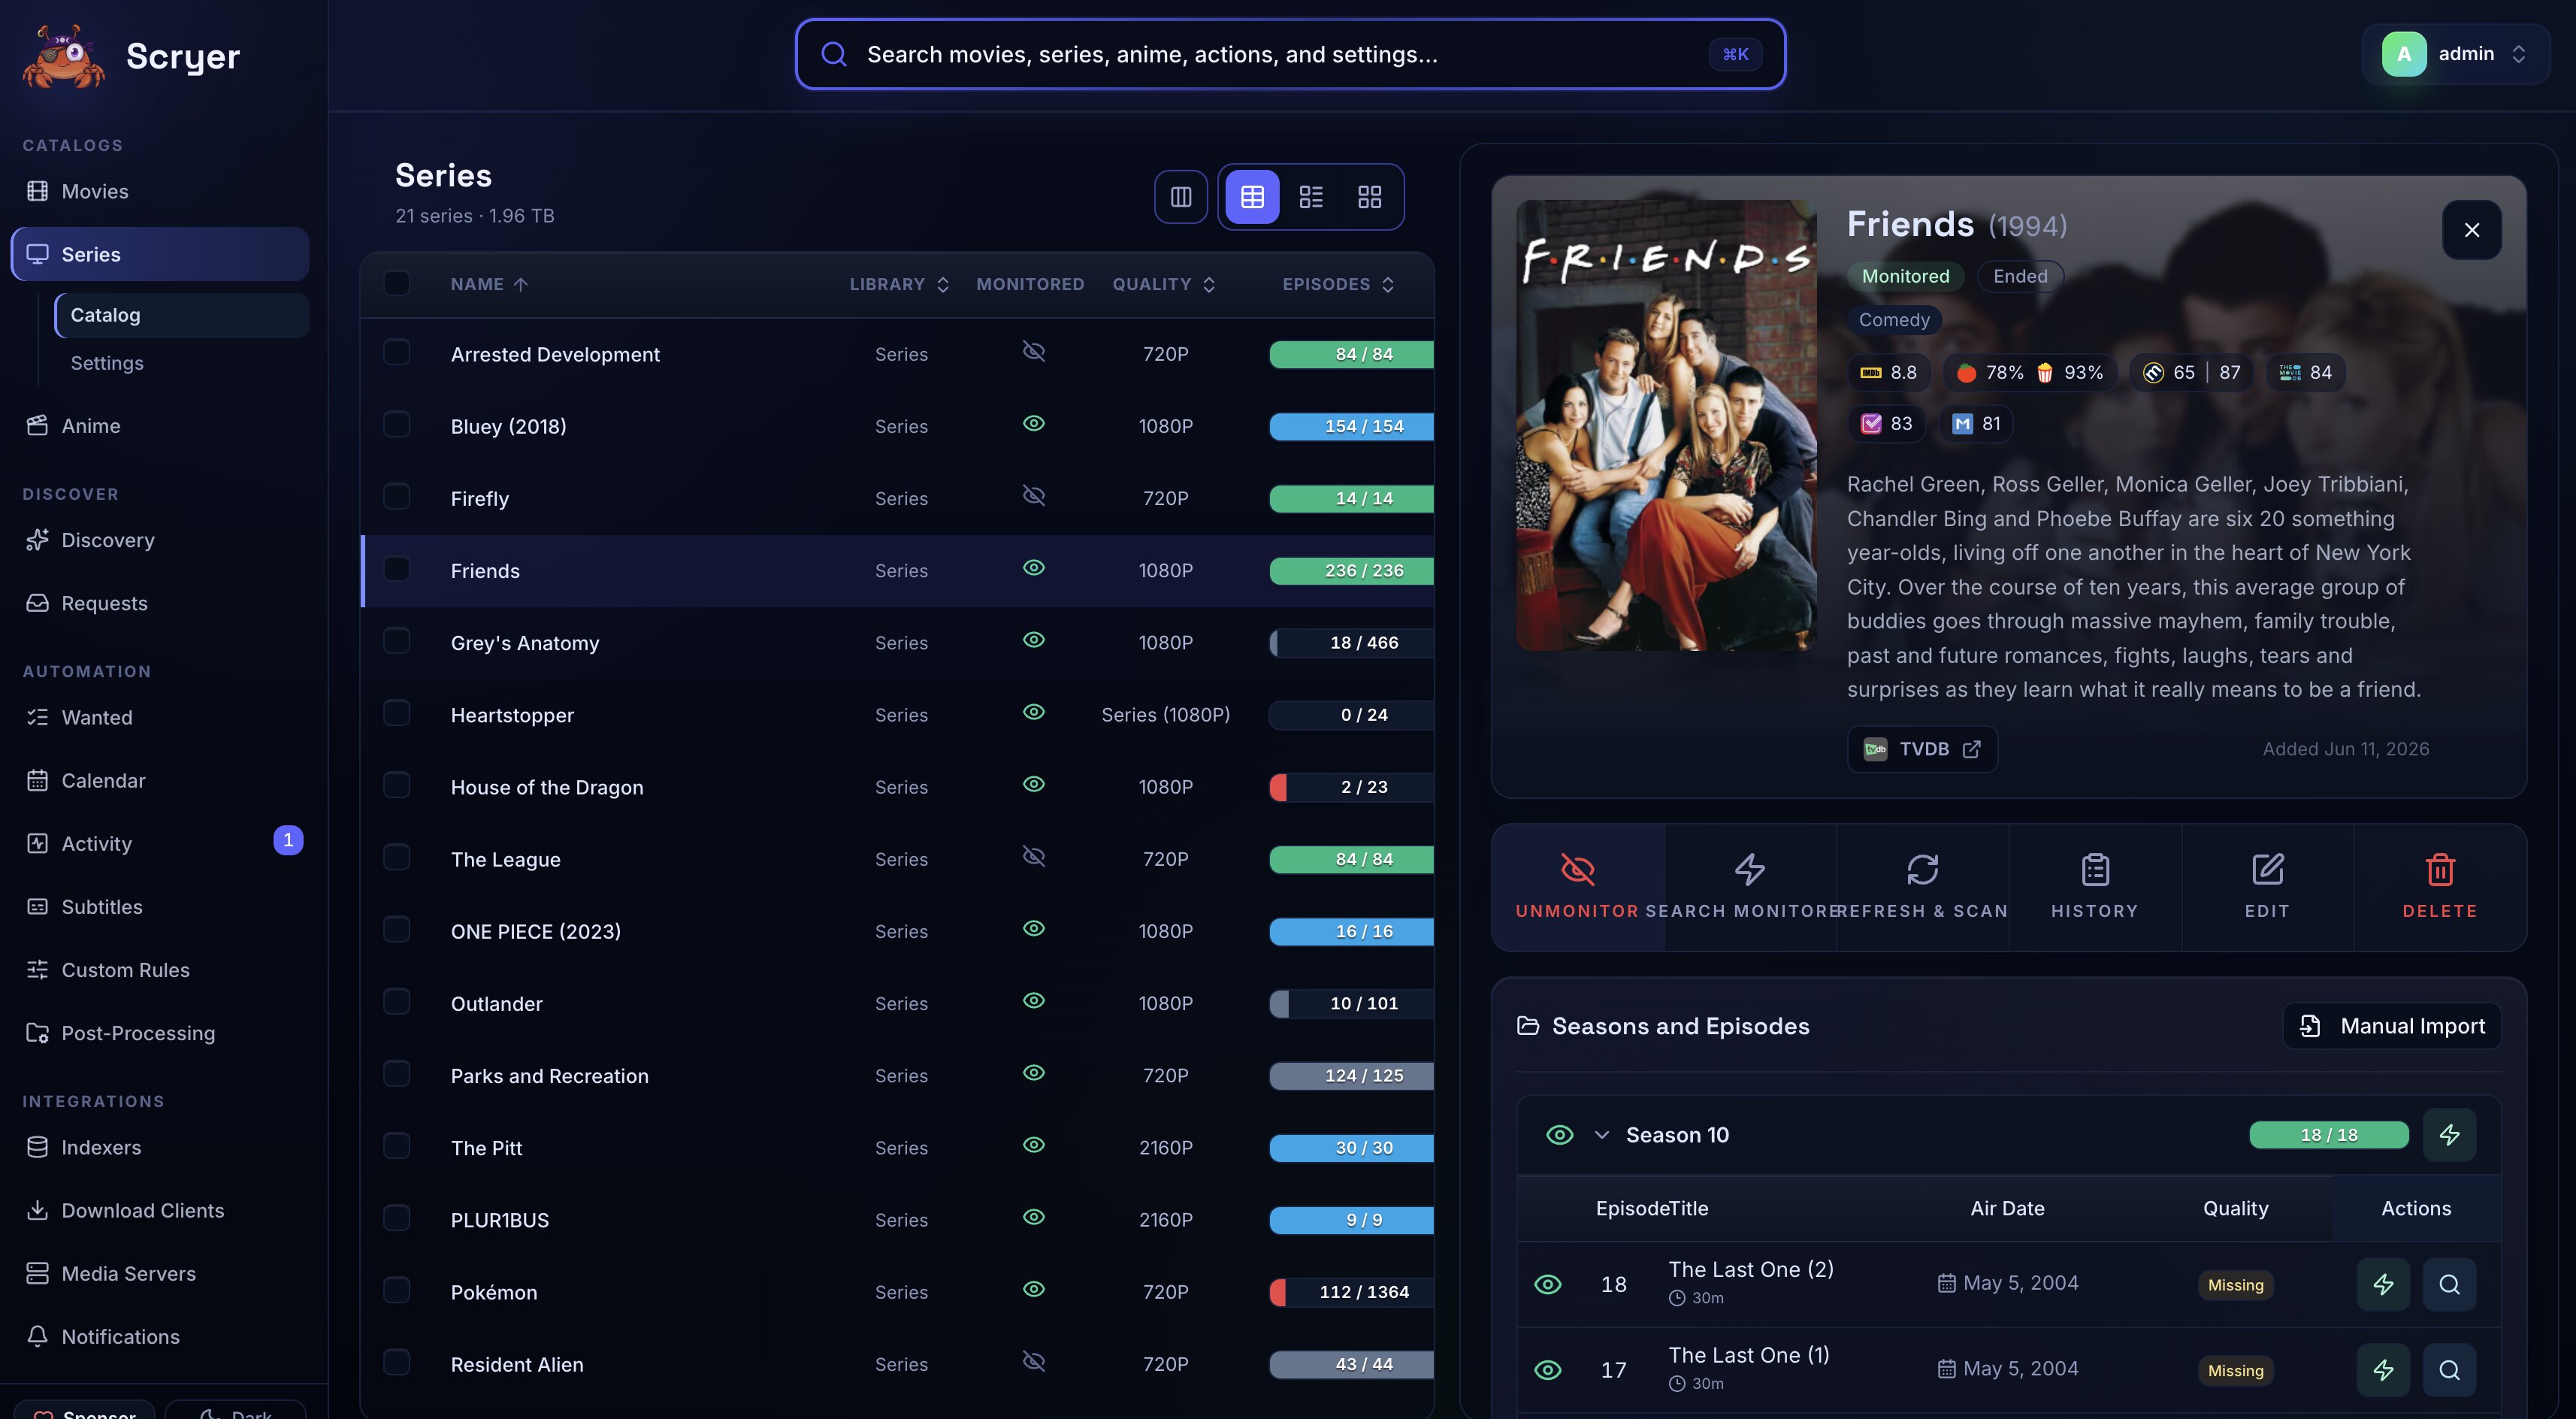
Task: Check the Friends row checkbox
Action: click(x=397, y=569)
